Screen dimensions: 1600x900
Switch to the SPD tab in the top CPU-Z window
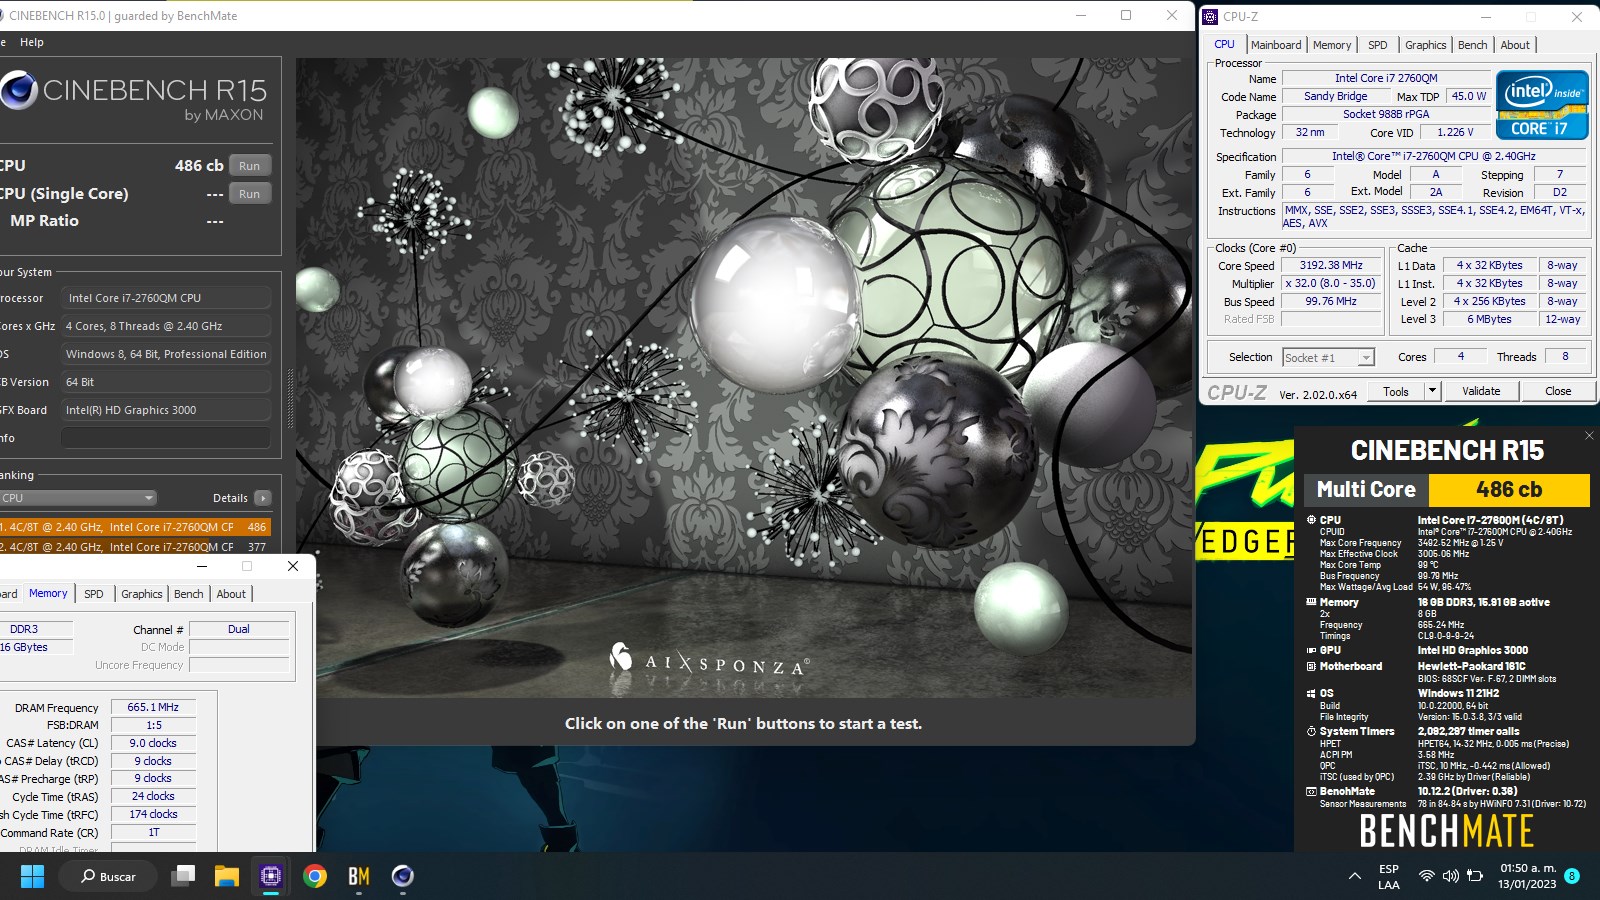click(x=1377, y=45)
